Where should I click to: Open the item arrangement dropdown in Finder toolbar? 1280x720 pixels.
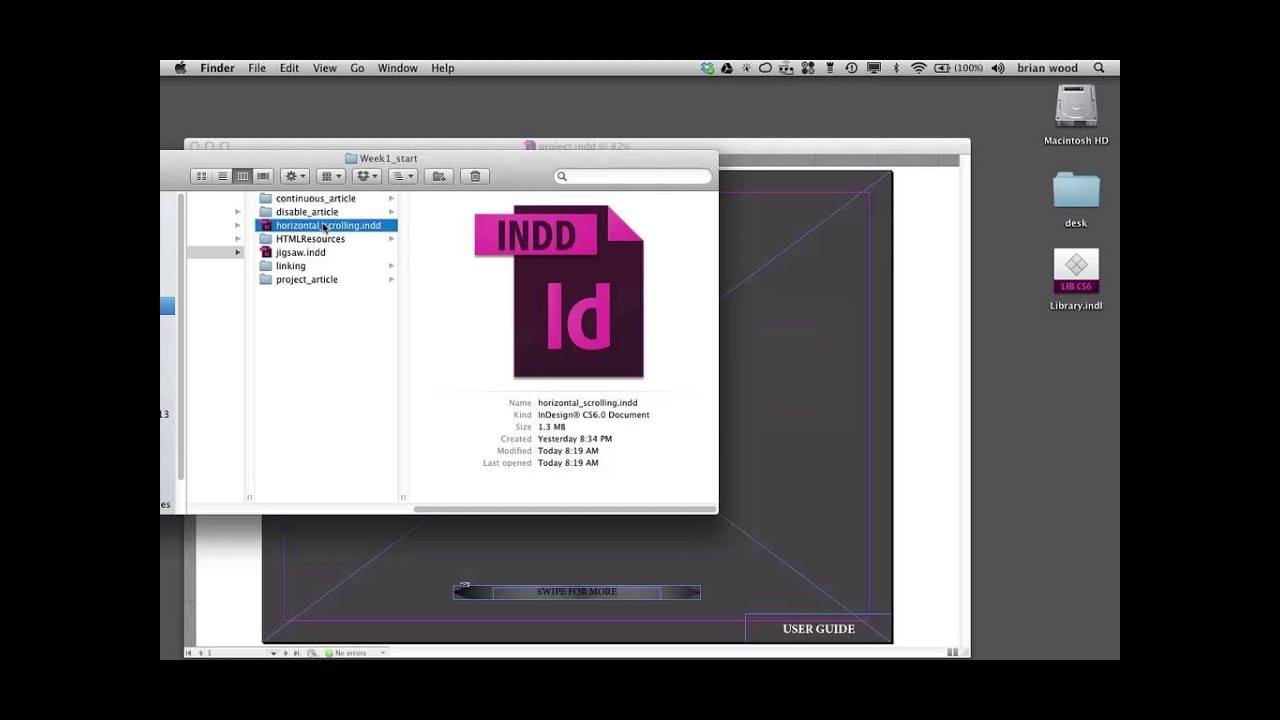coord(330,176)
